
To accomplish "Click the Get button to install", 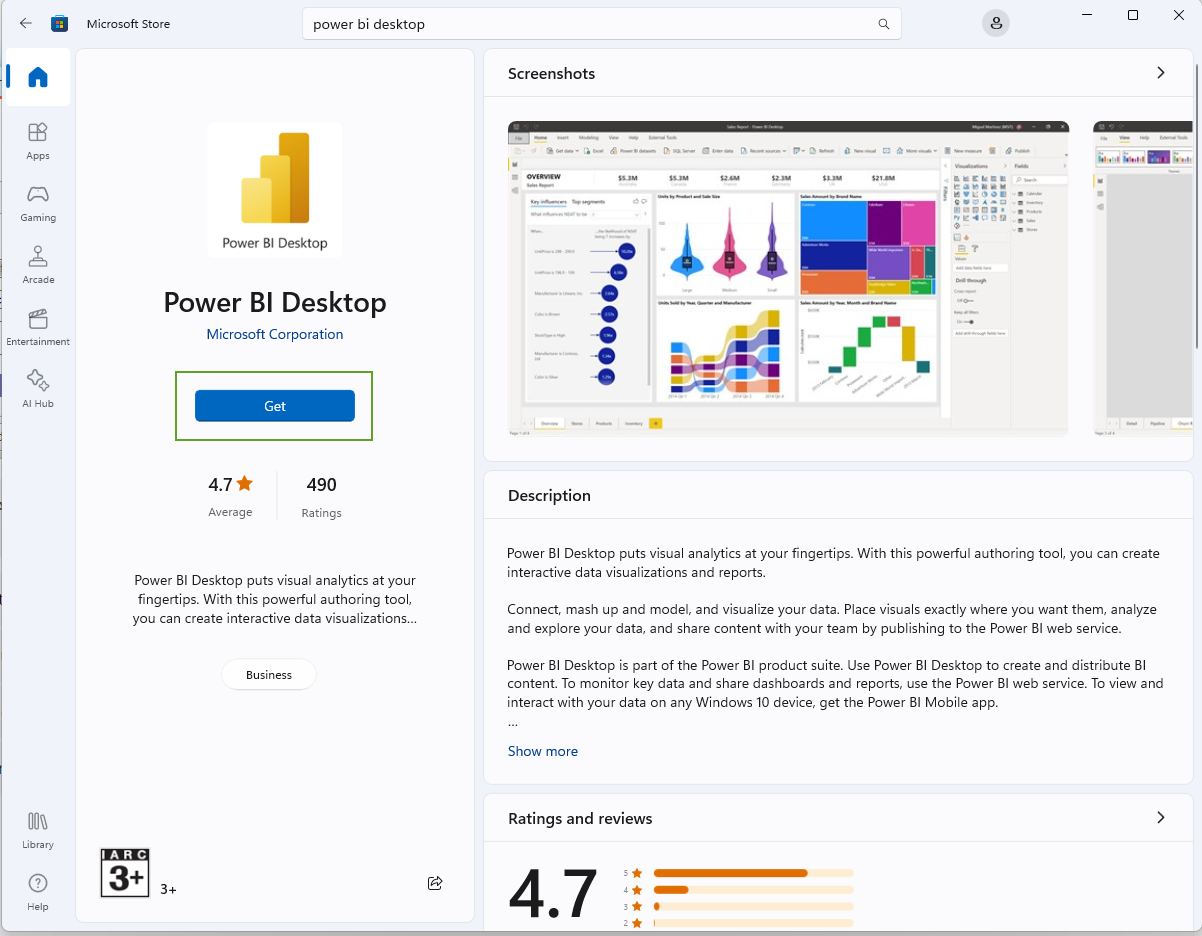I will pos(275,406).
